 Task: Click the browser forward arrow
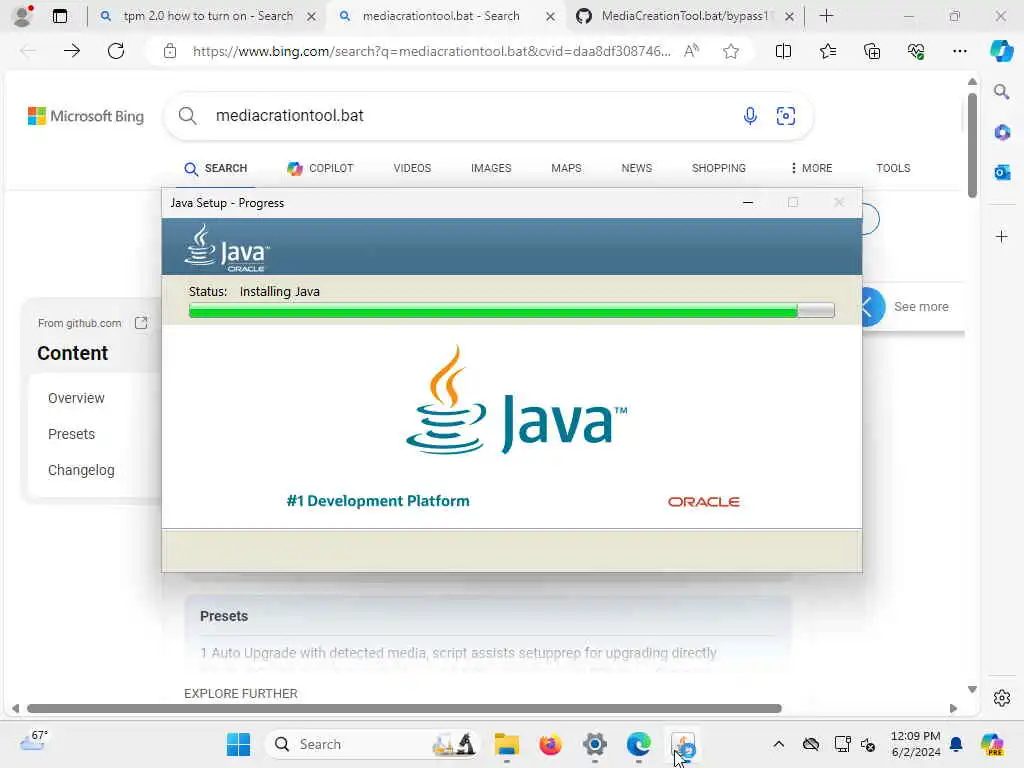[x=72, y=51]
